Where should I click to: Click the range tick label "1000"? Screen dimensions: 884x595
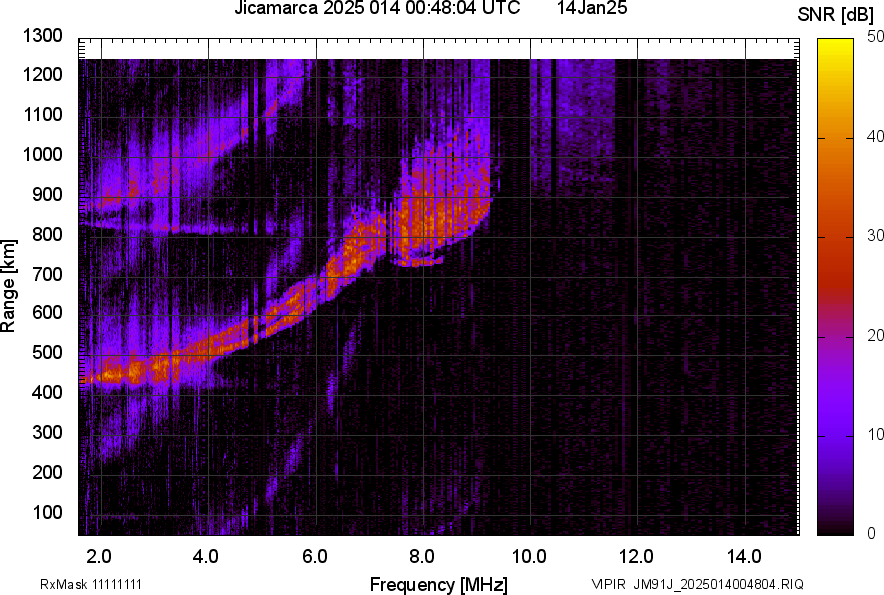[43, 154]
